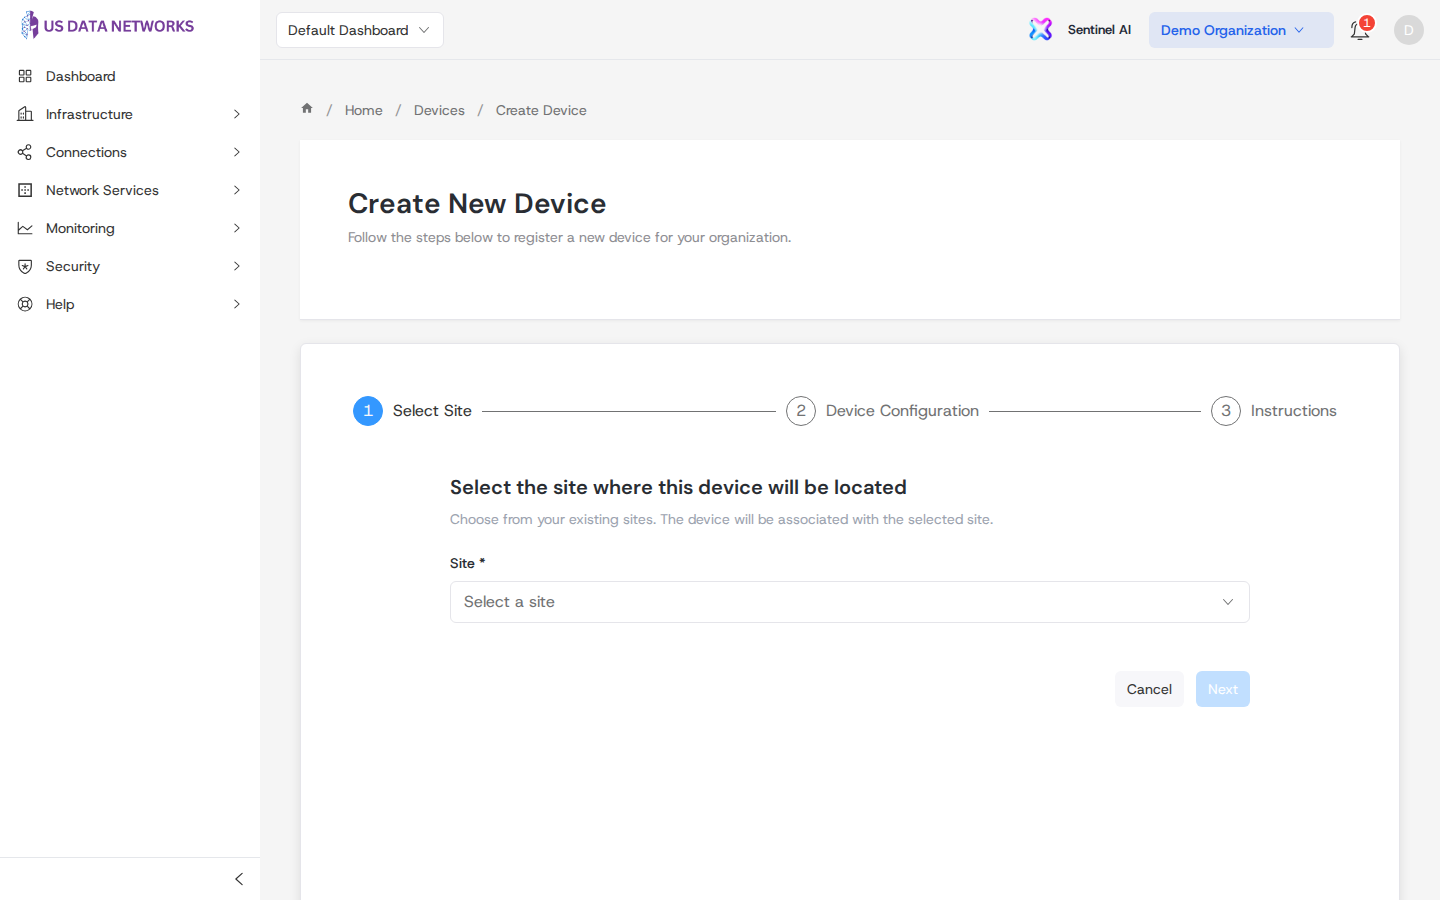The height and width of the screenshot is (900, 1440).
Task: Click the Create New Device heading
Action: [477, 204]
